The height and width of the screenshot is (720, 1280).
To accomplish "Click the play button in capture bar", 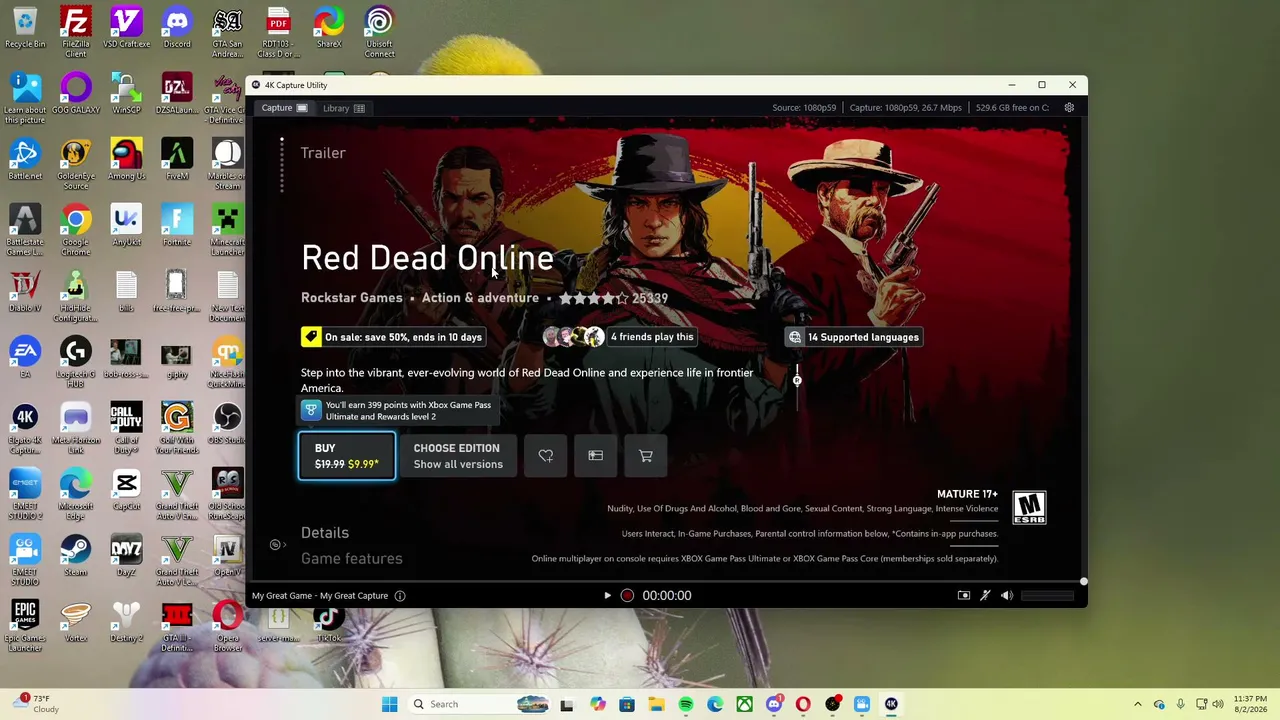I will click(607, 596).
